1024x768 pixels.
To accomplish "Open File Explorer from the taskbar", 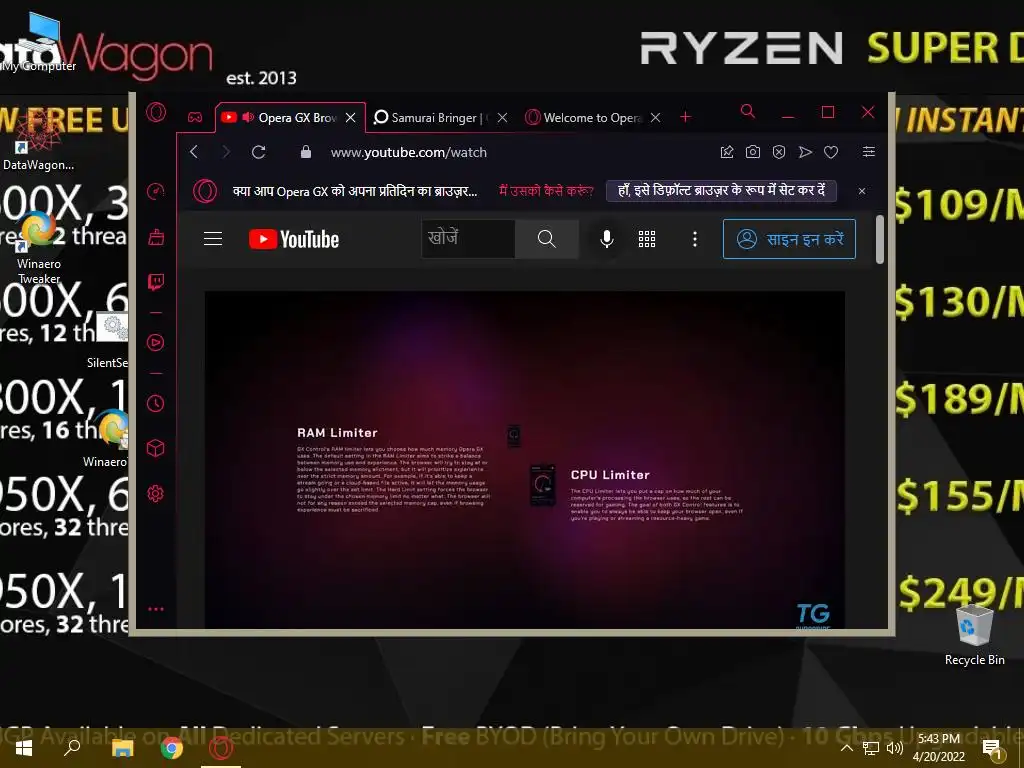I will (x=122, y=748).
